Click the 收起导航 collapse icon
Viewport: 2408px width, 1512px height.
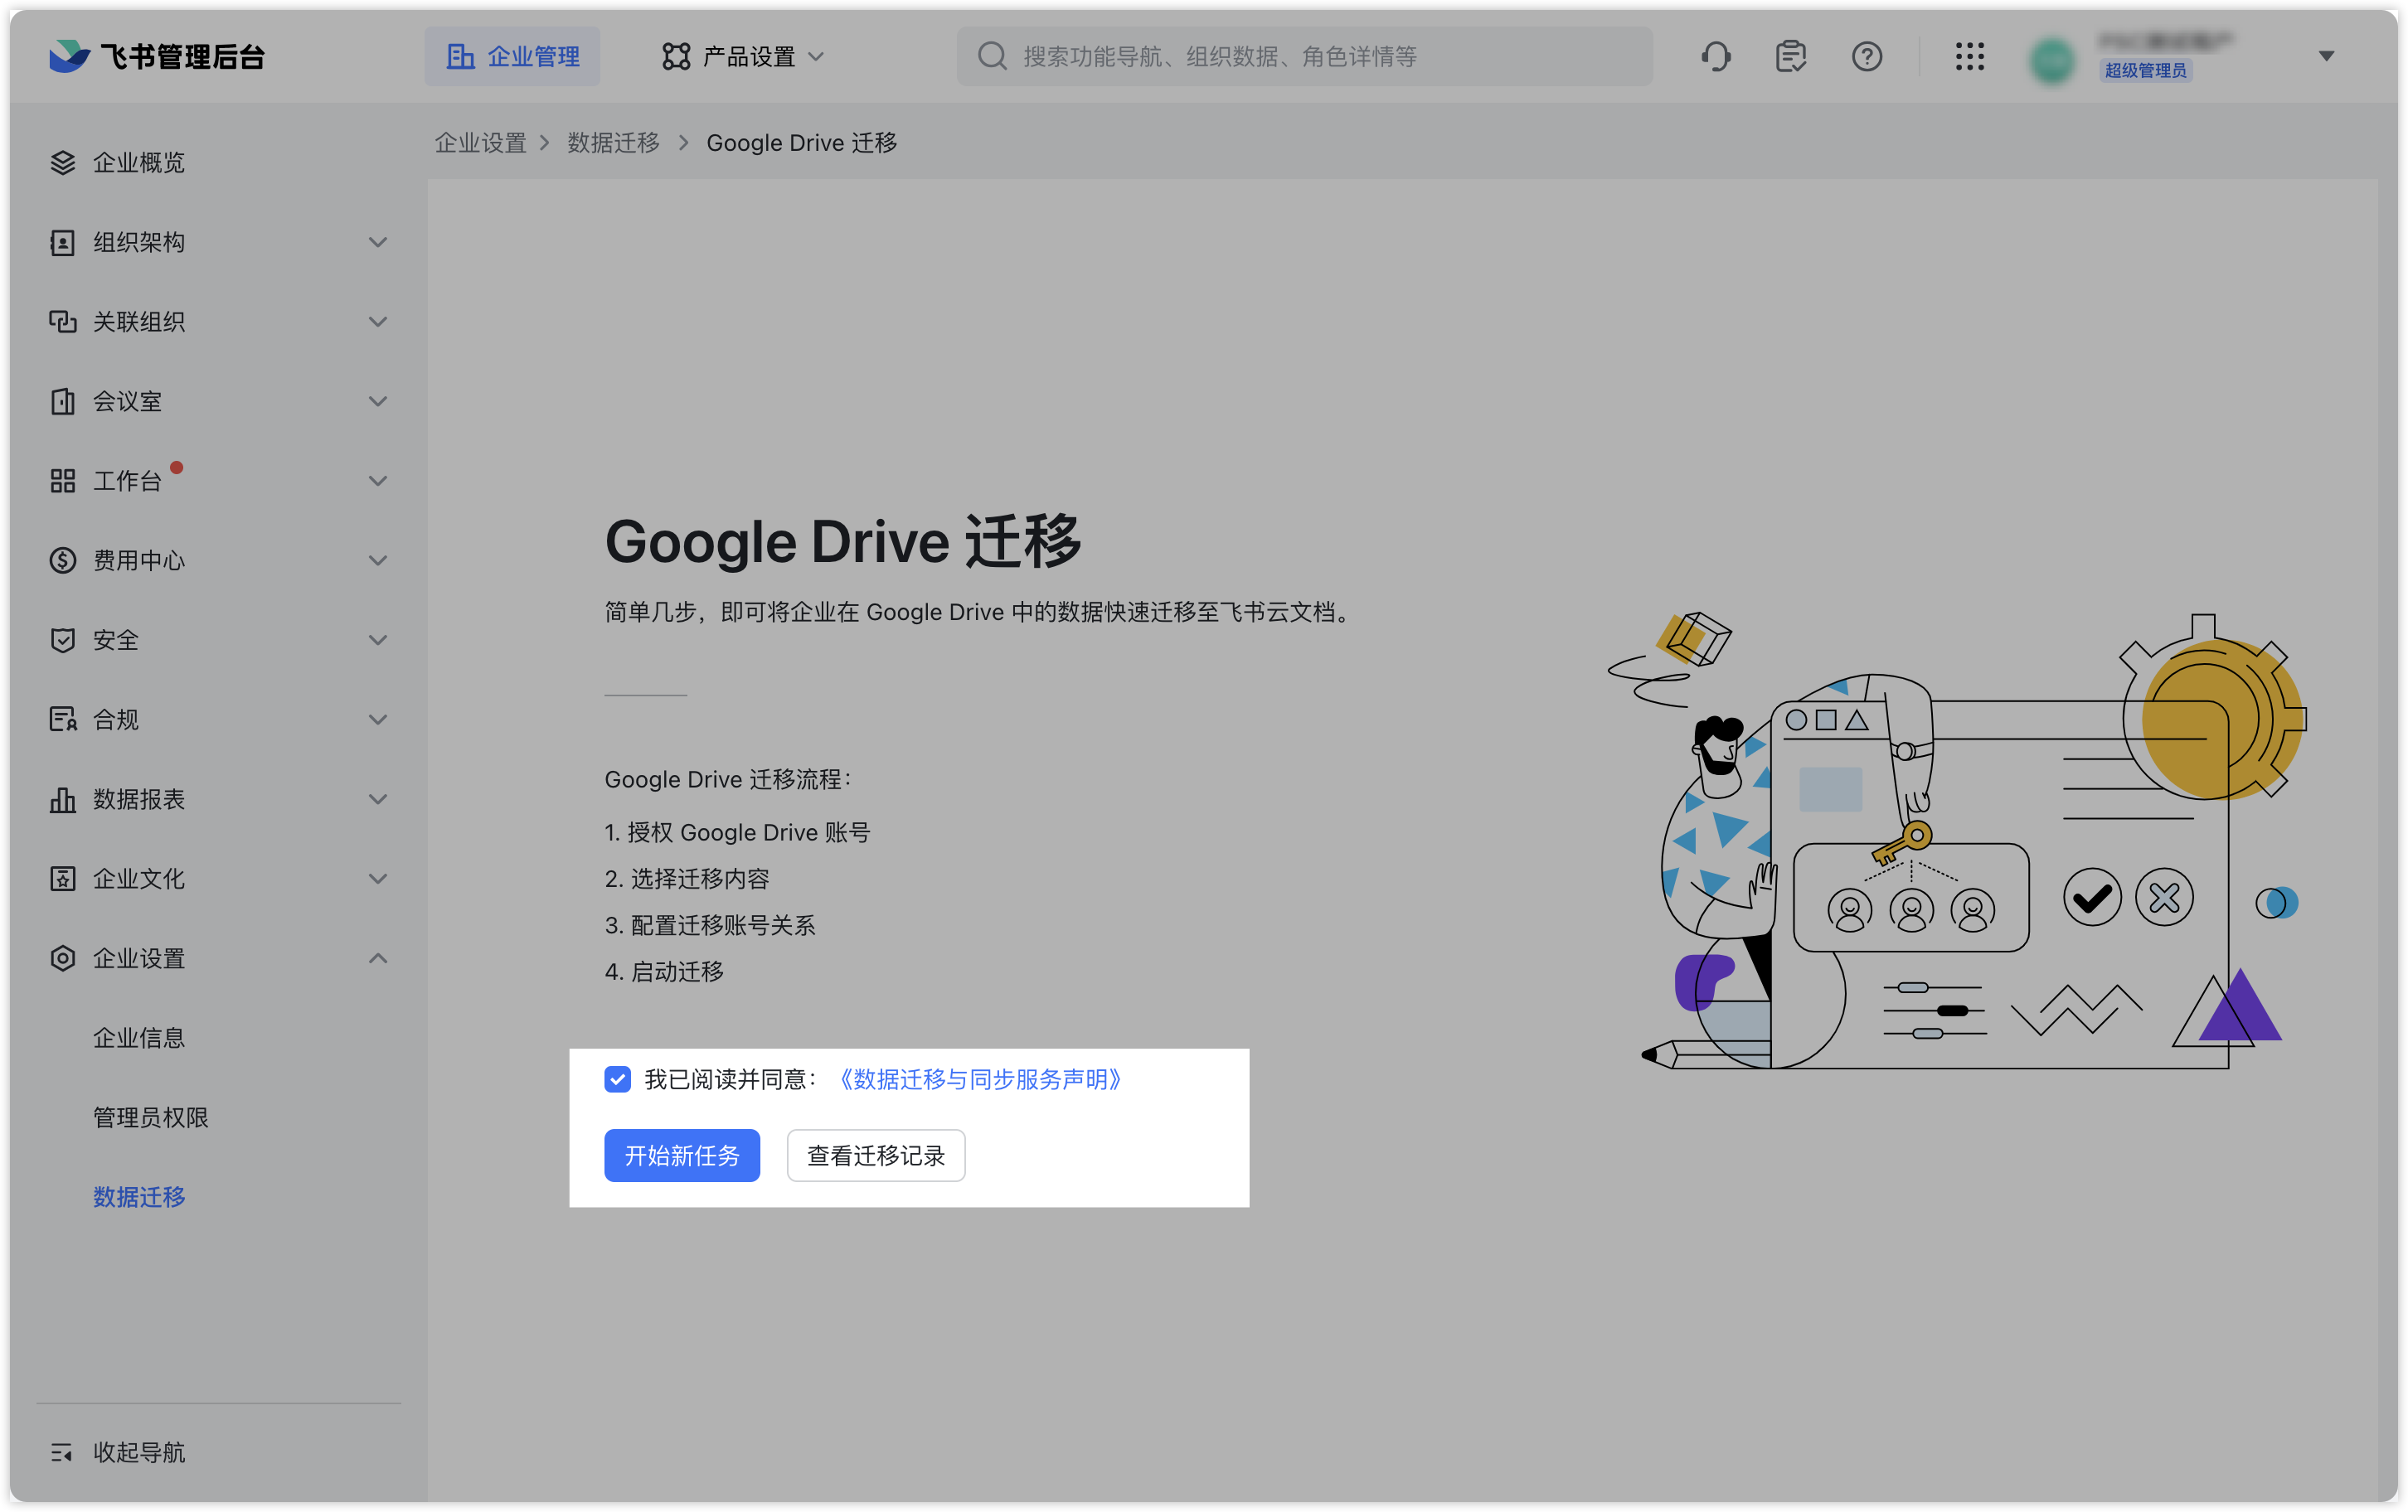pyautogui.click(x=63, y=1452)
